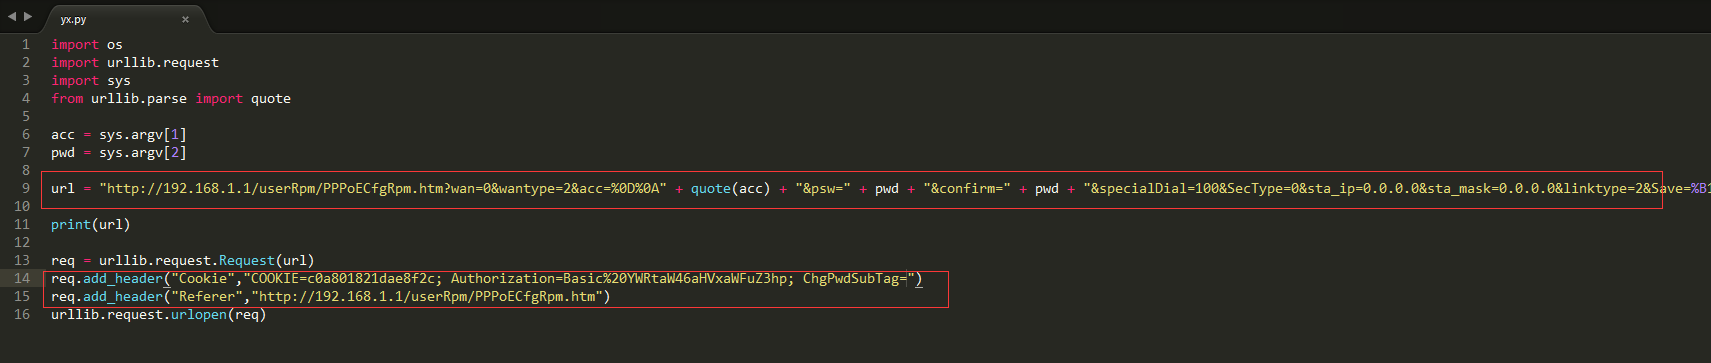Click 'print(url)' on line 11
The height and width of the screenshot is (363, 1711).
coord(91,224)
